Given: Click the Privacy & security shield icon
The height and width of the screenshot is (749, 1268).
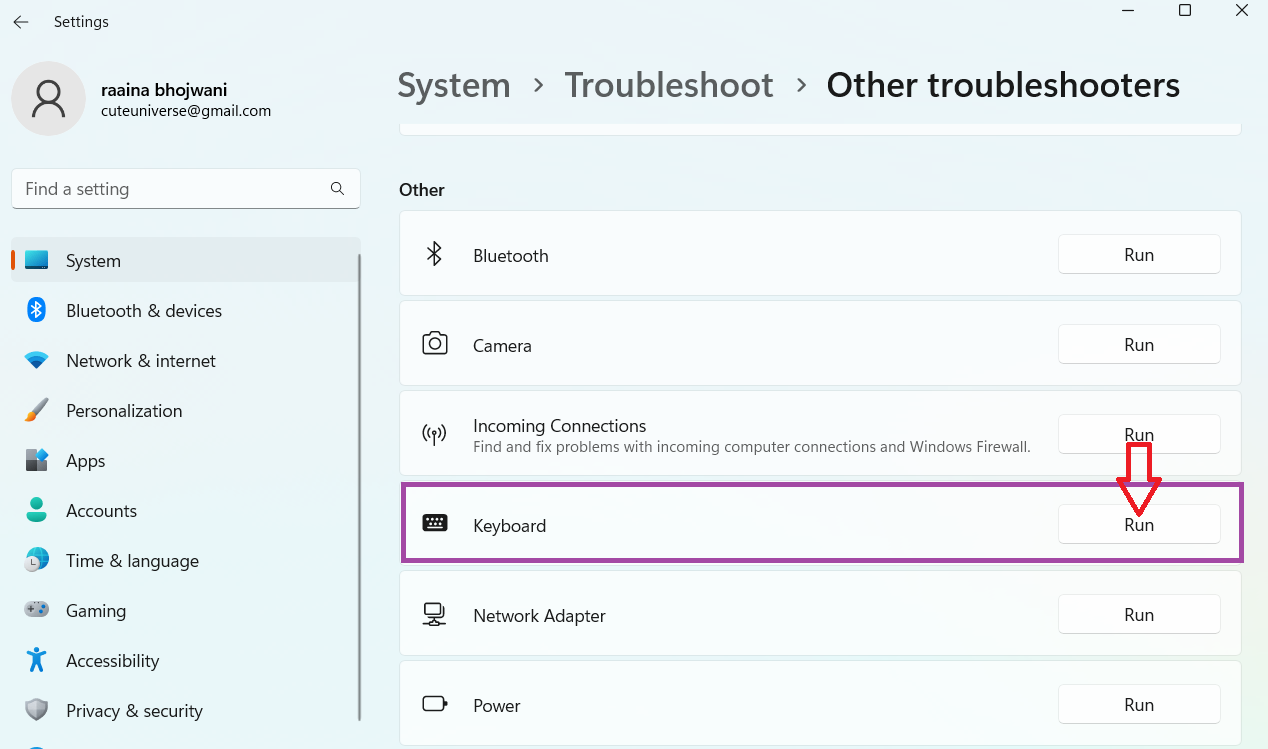Looking at the screenshot, I should (x=36, y=710).
